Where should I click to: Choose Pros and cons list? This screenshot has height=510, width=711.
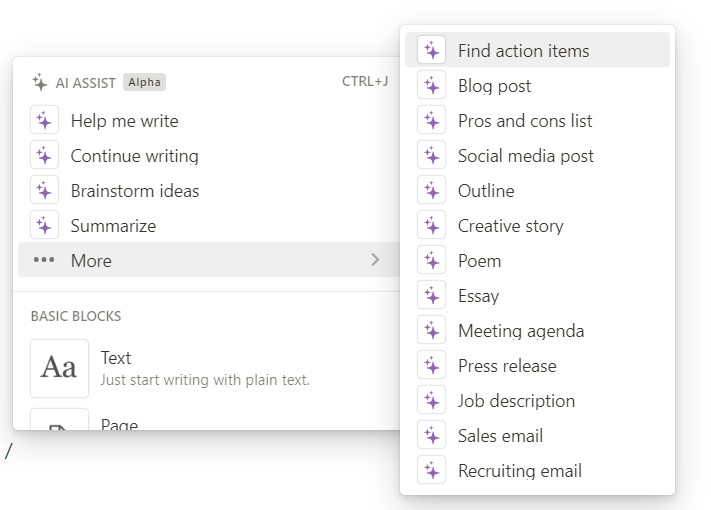coord(537,120)
